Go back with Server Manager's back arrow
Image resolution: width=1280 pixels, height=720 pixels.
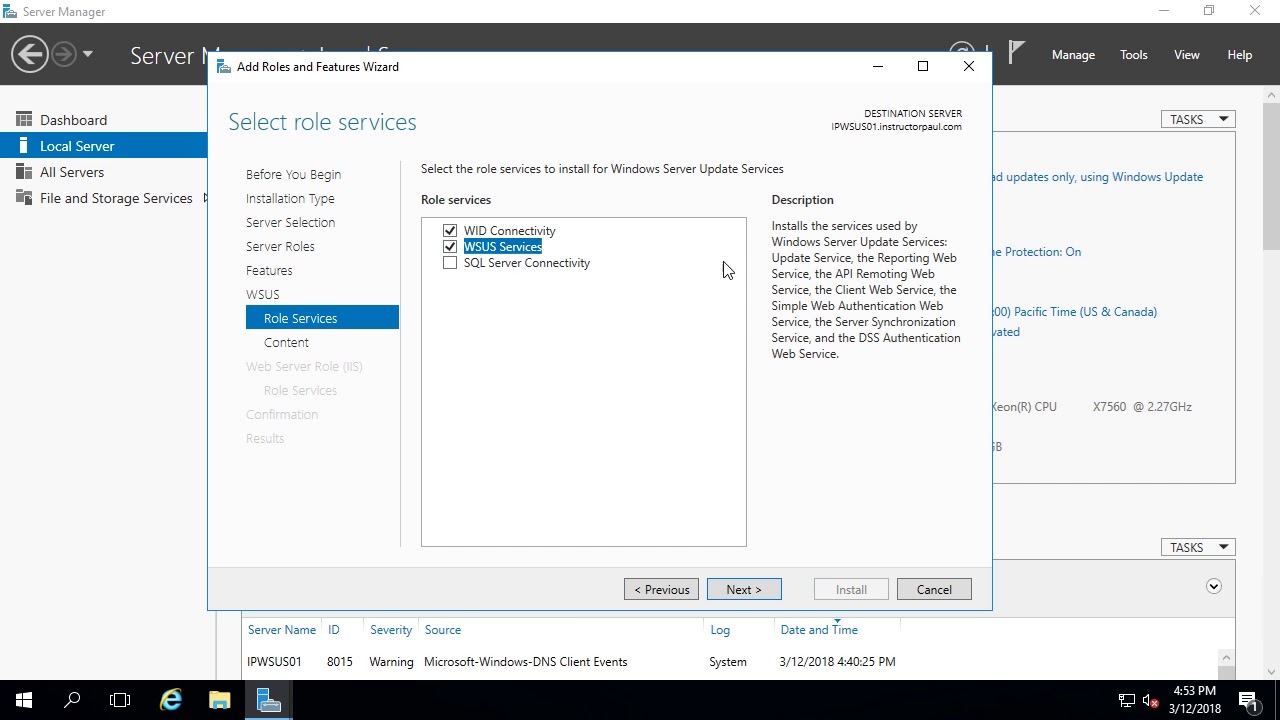30,54
